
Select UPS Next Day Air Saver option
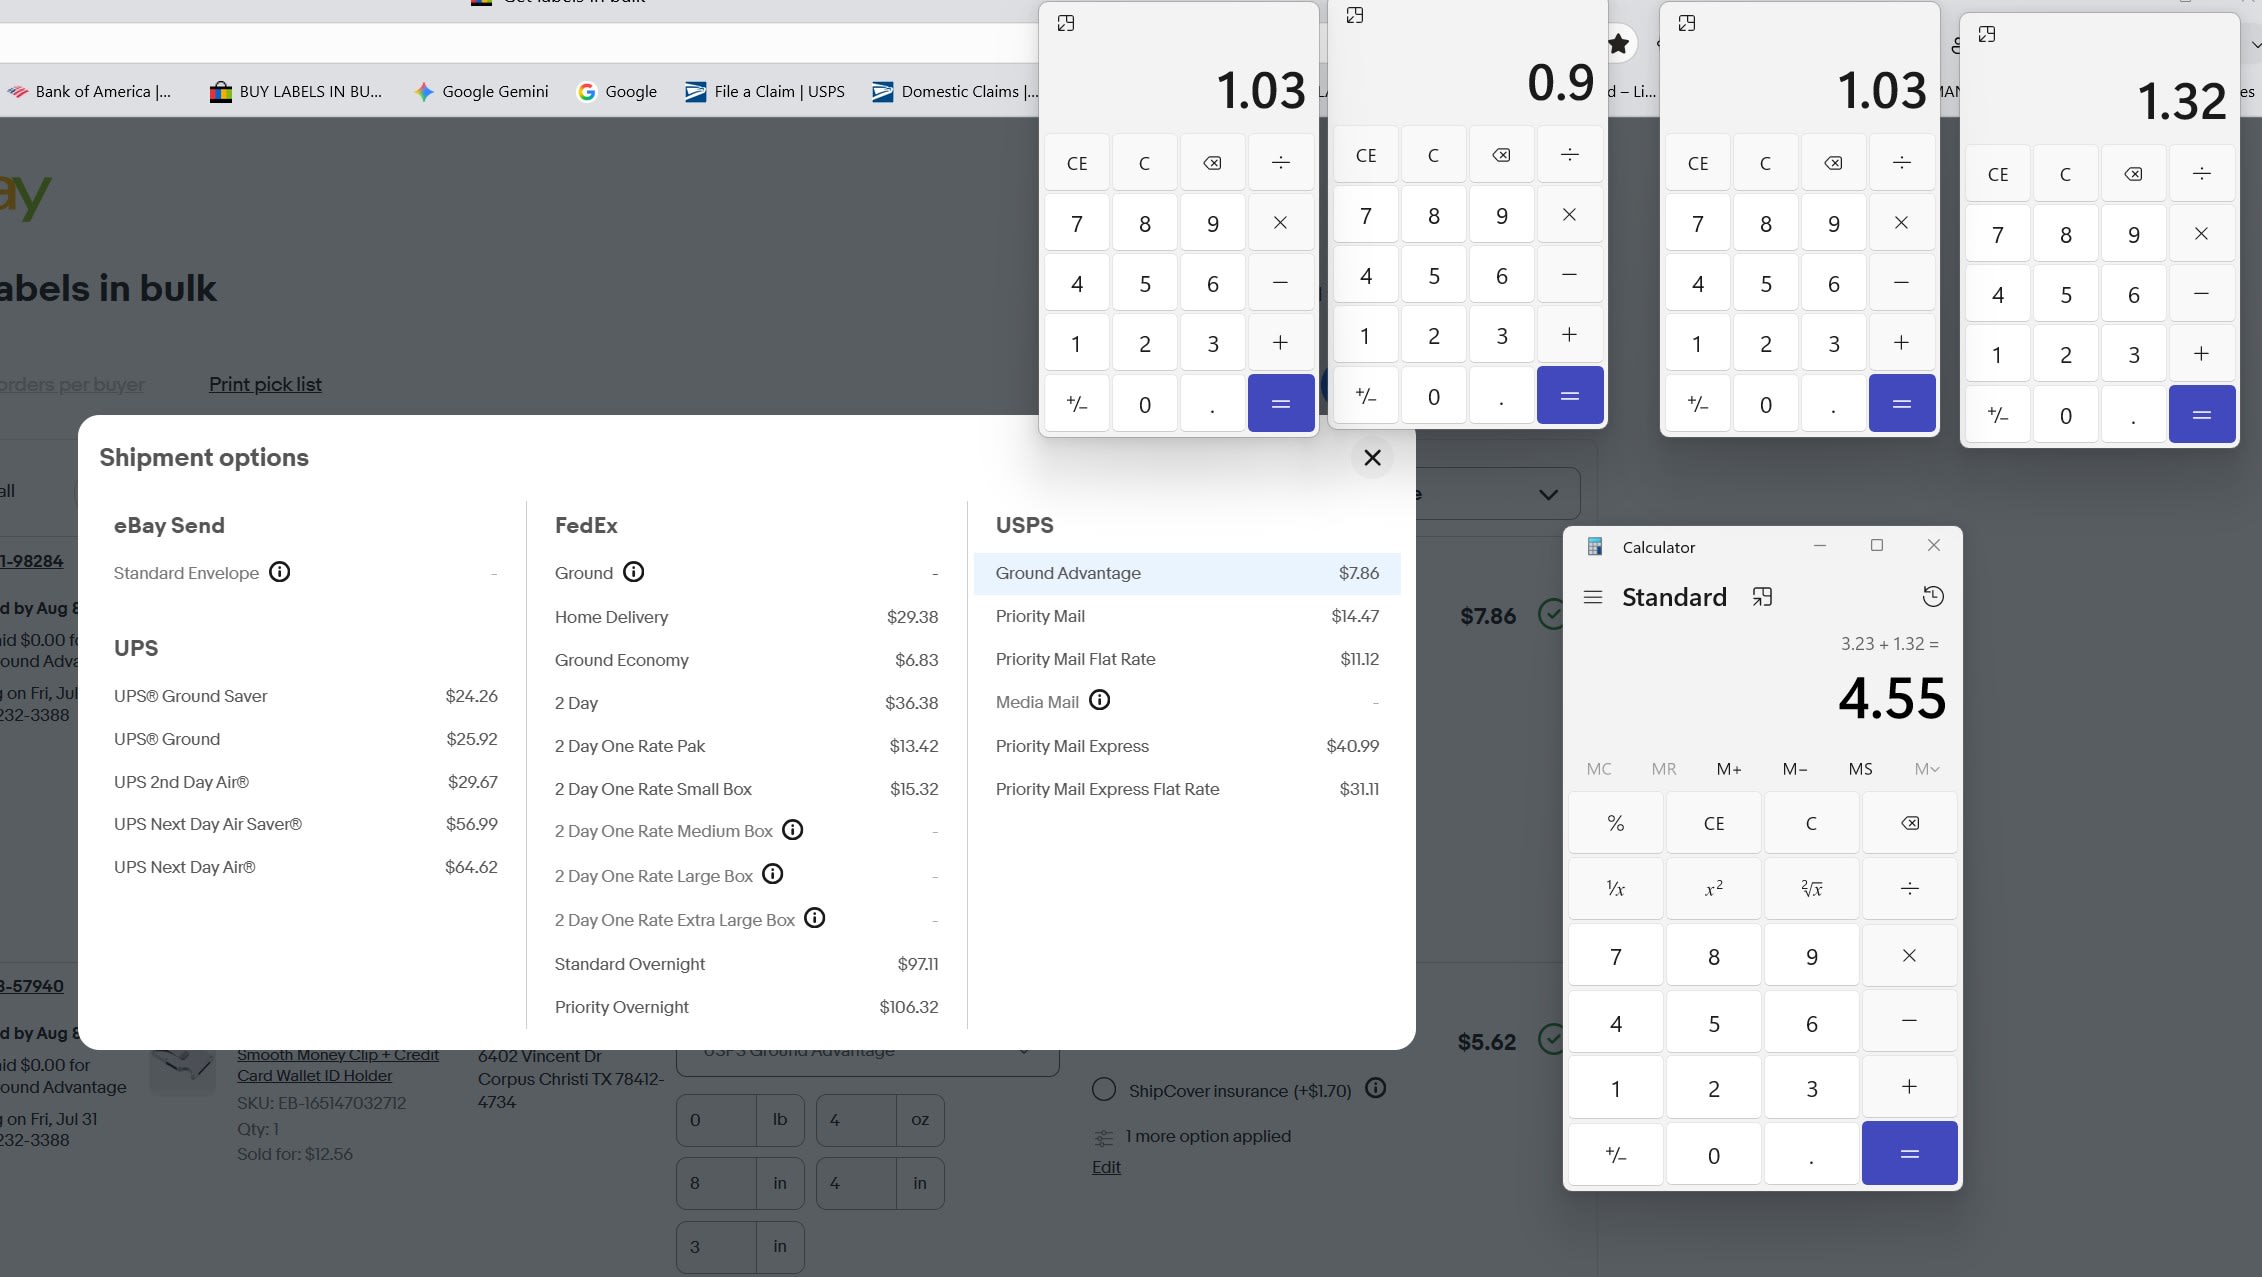pos(305,824)
